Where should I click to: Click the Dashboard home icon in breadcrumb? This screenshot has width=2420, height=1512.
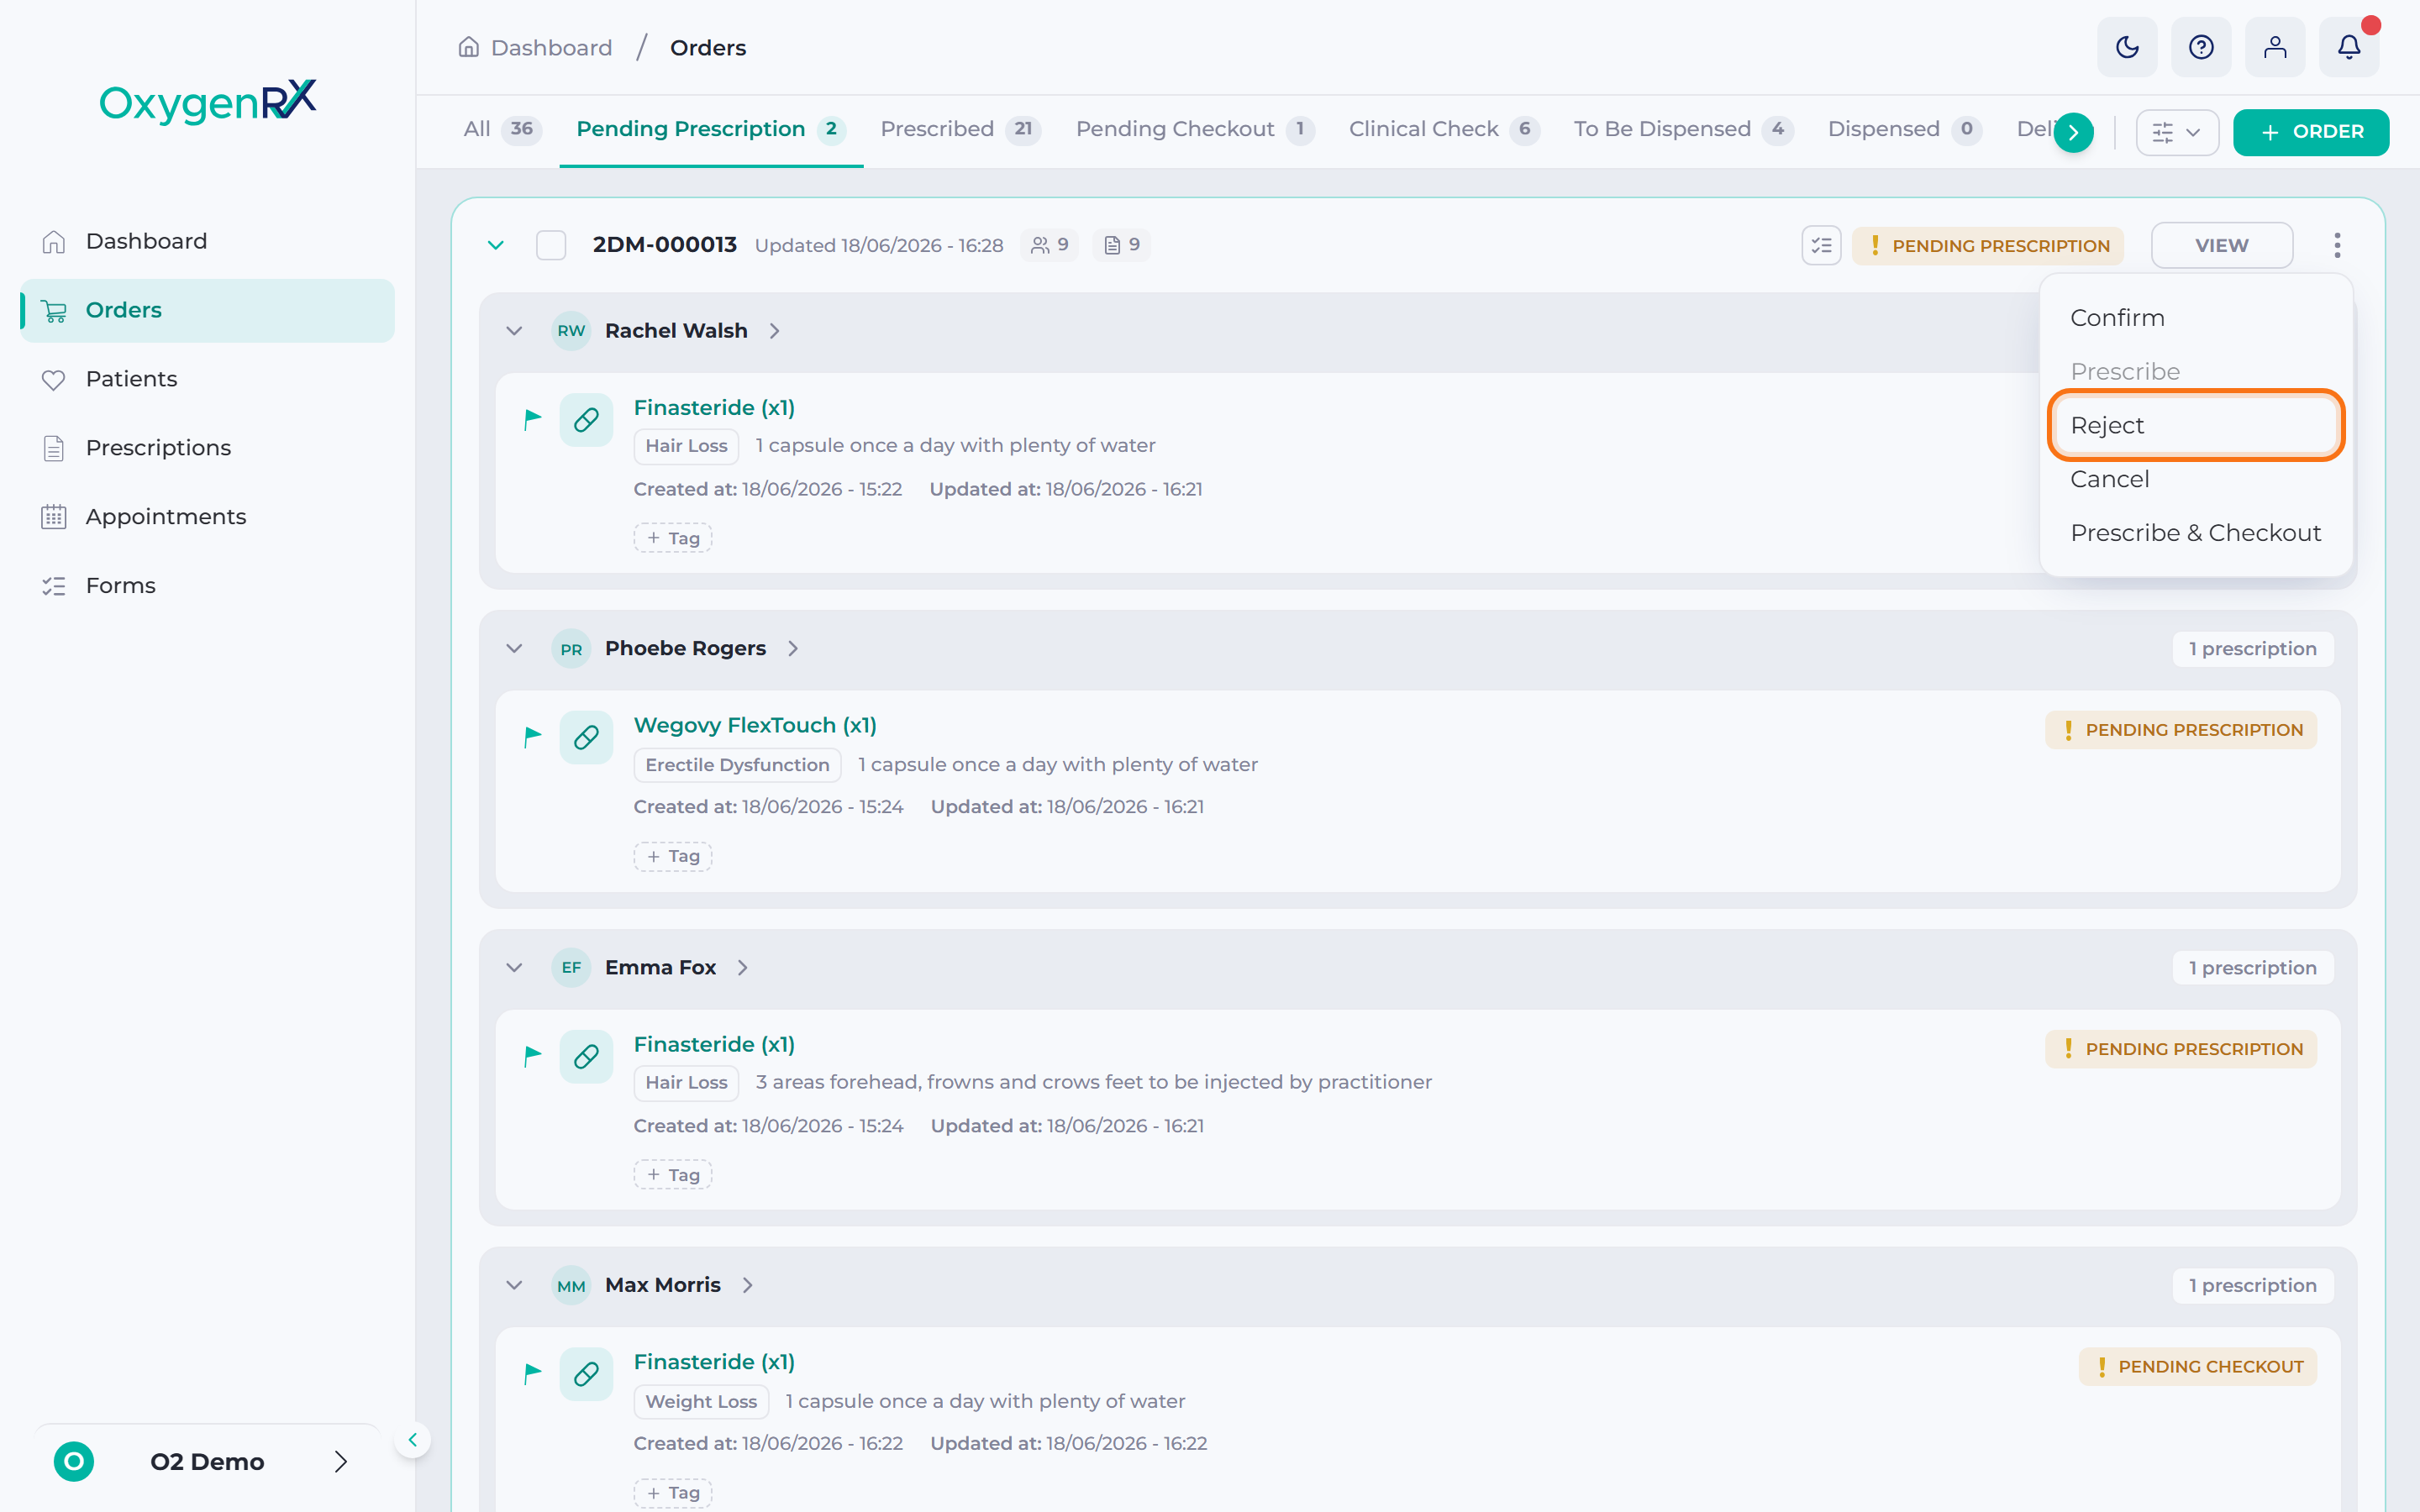(468, 47)
